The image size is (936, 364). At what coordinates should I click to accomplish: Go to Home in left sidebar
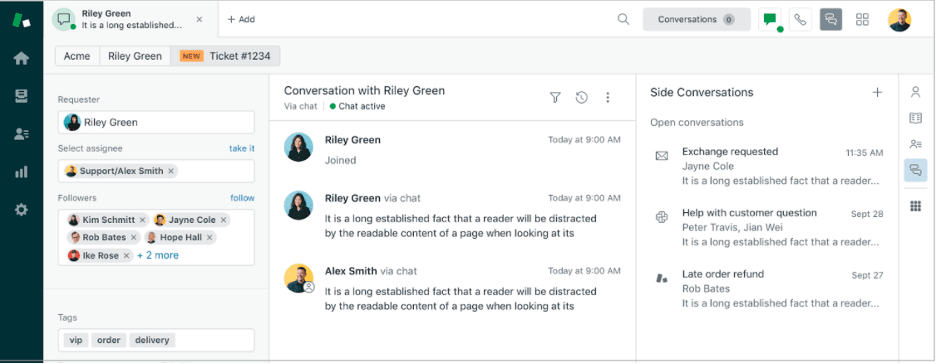(x=21, y=58)
